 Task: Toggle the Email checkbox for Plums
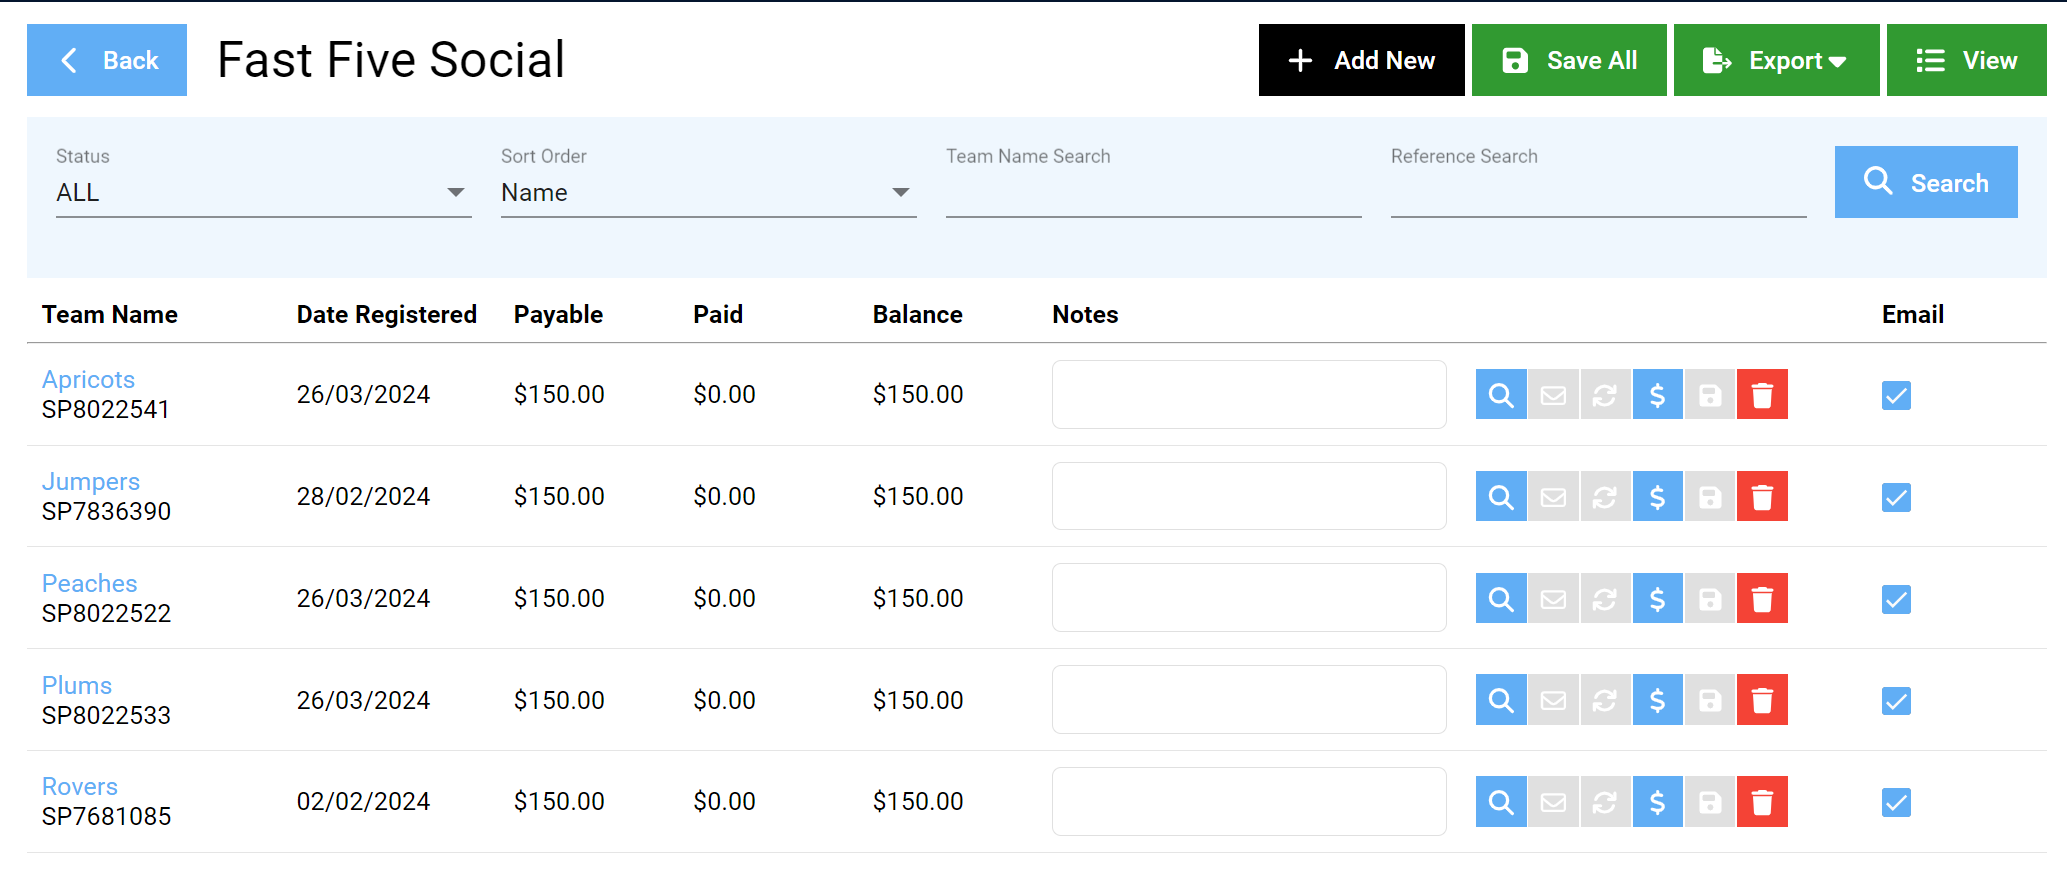(x=1896, y=701)
